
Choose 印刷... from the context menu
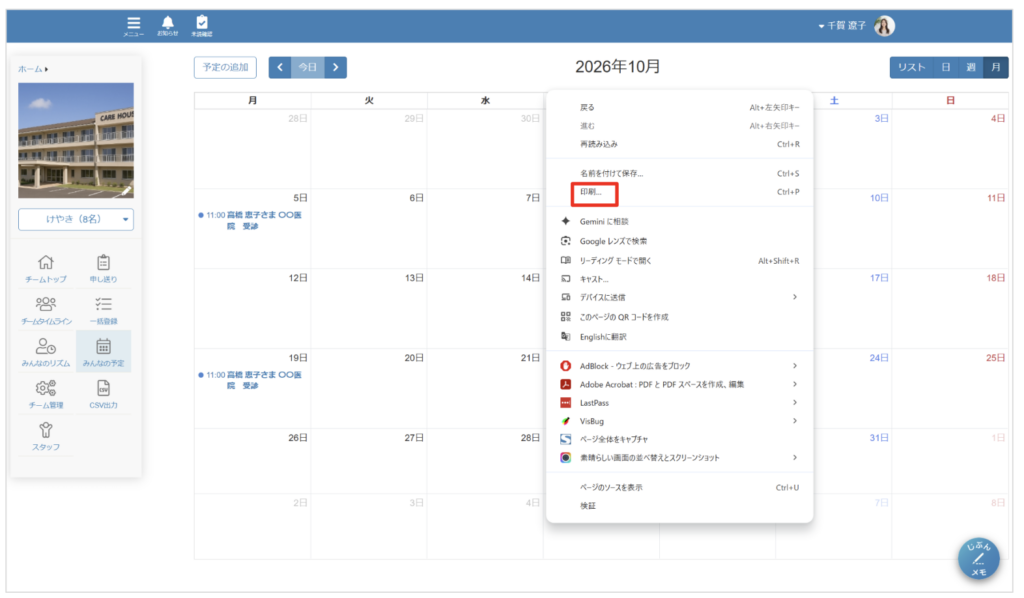pyautogui.click(x=679, y=192)
